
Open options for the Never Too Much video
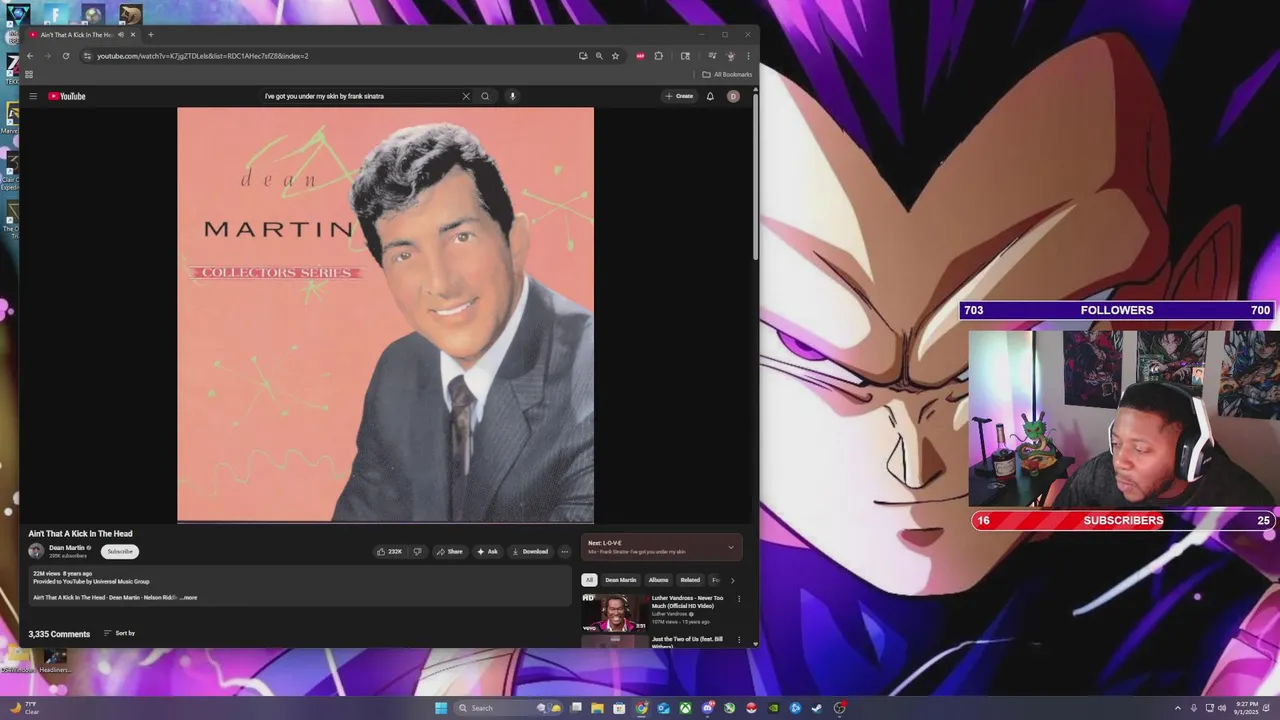[x=739, y=599]
